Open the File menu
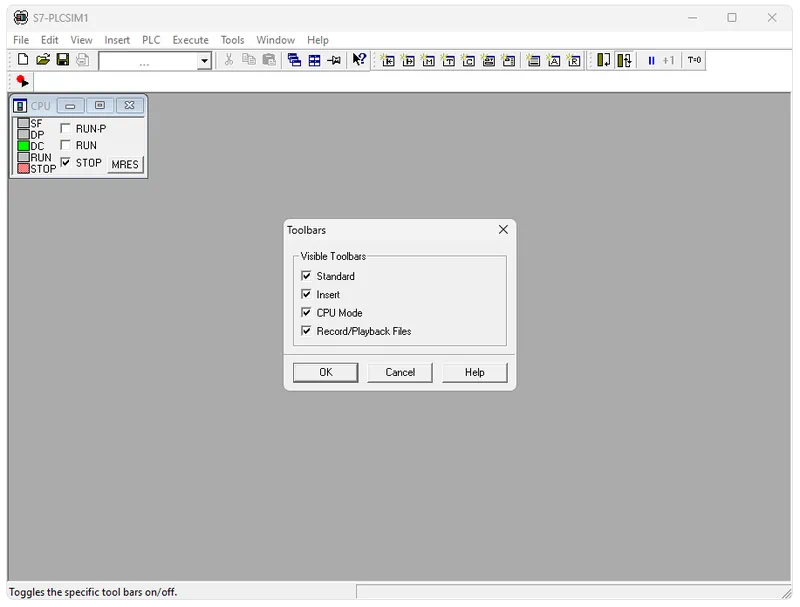Image resolution: width=800 pixels, height=607 pixels. click(21, 40)
